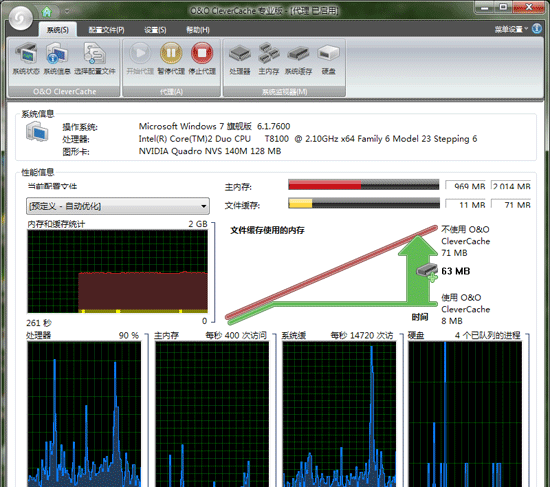550x487 pixels.
Task: Click the 文件缓存使用的内存 heading
Action: [x=267, y=230]
